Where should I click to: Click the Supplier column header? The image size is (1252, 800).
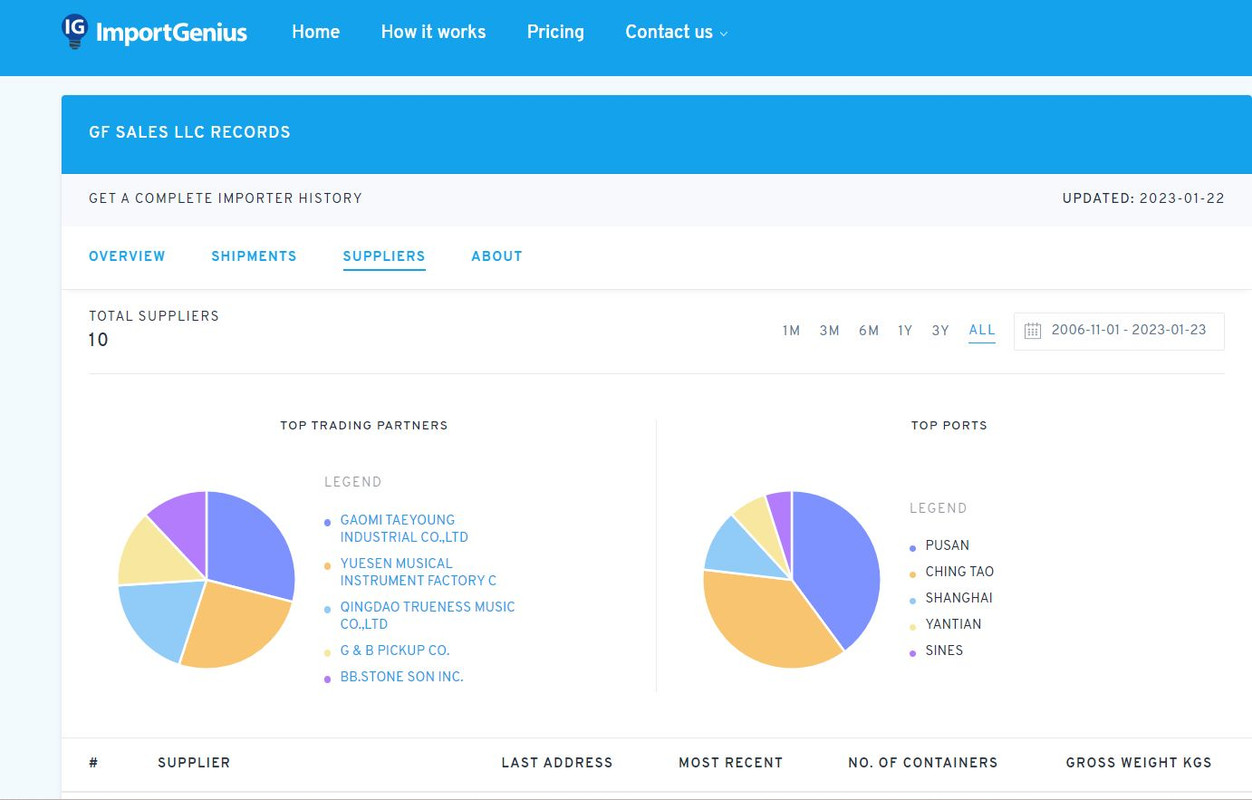pos(194,762)
